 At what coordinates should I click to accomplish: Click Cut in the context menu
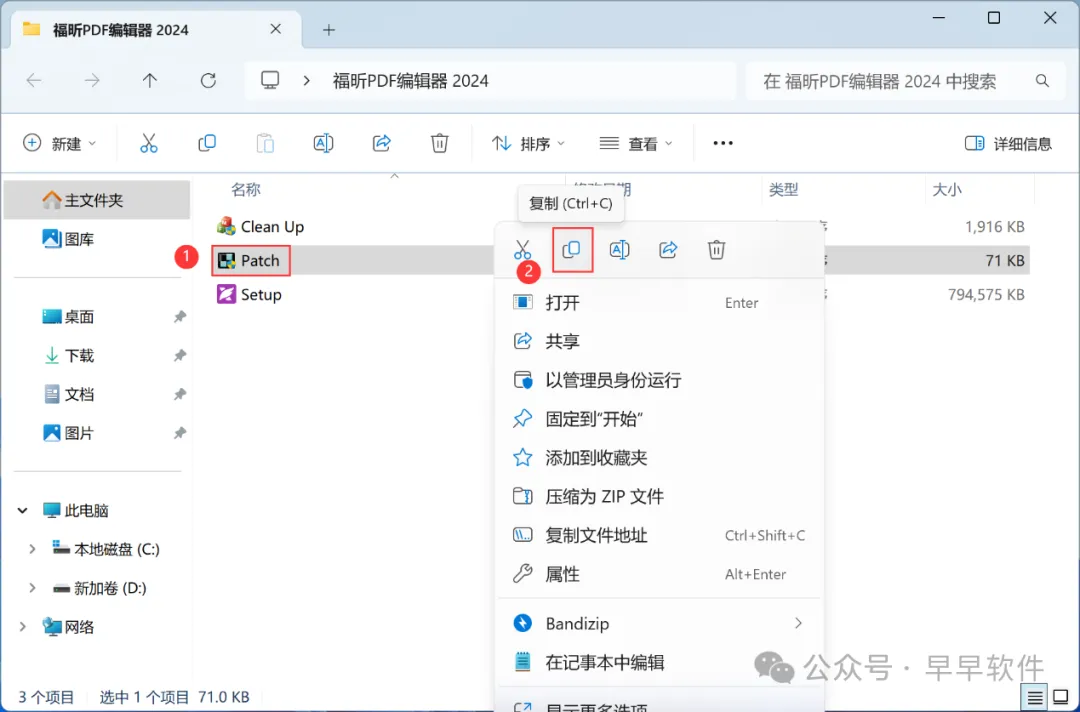point(522,249)
